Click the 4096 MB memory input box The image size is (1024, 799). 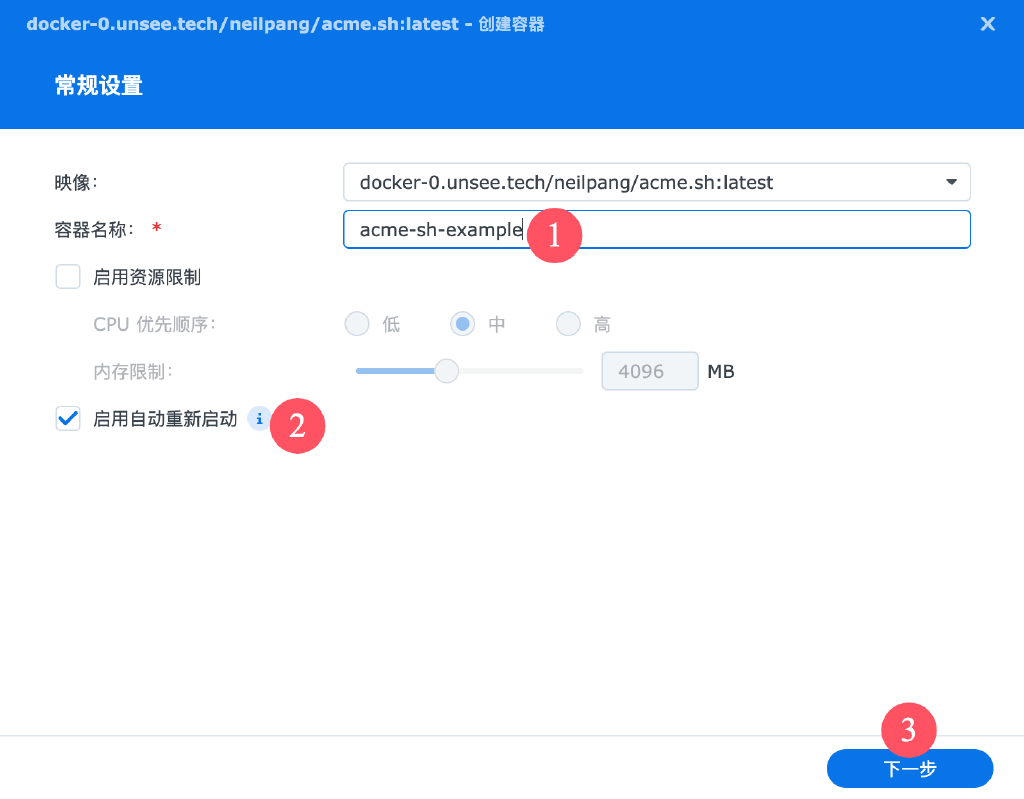(650, 370)
